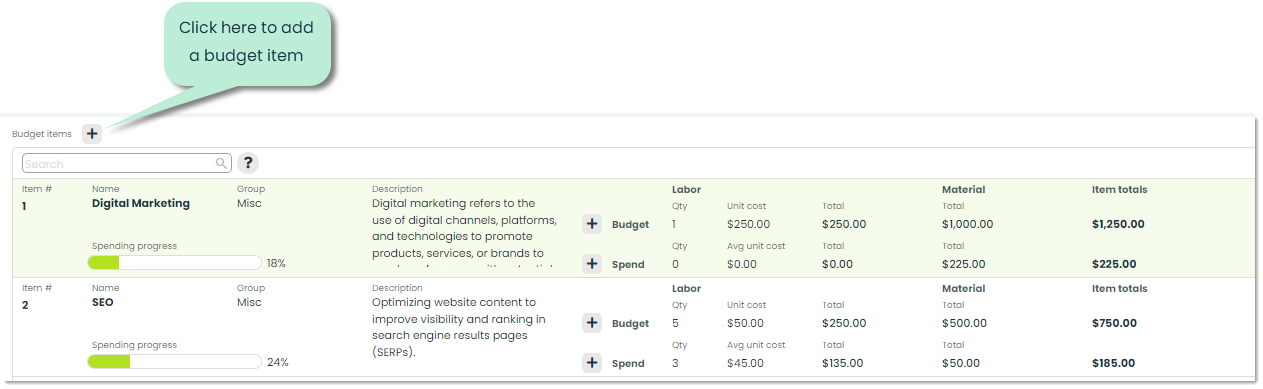Select SEO labor spend total $135.00
The height and width of the screenshot is (389, 1263).
(x=843, y=363)
